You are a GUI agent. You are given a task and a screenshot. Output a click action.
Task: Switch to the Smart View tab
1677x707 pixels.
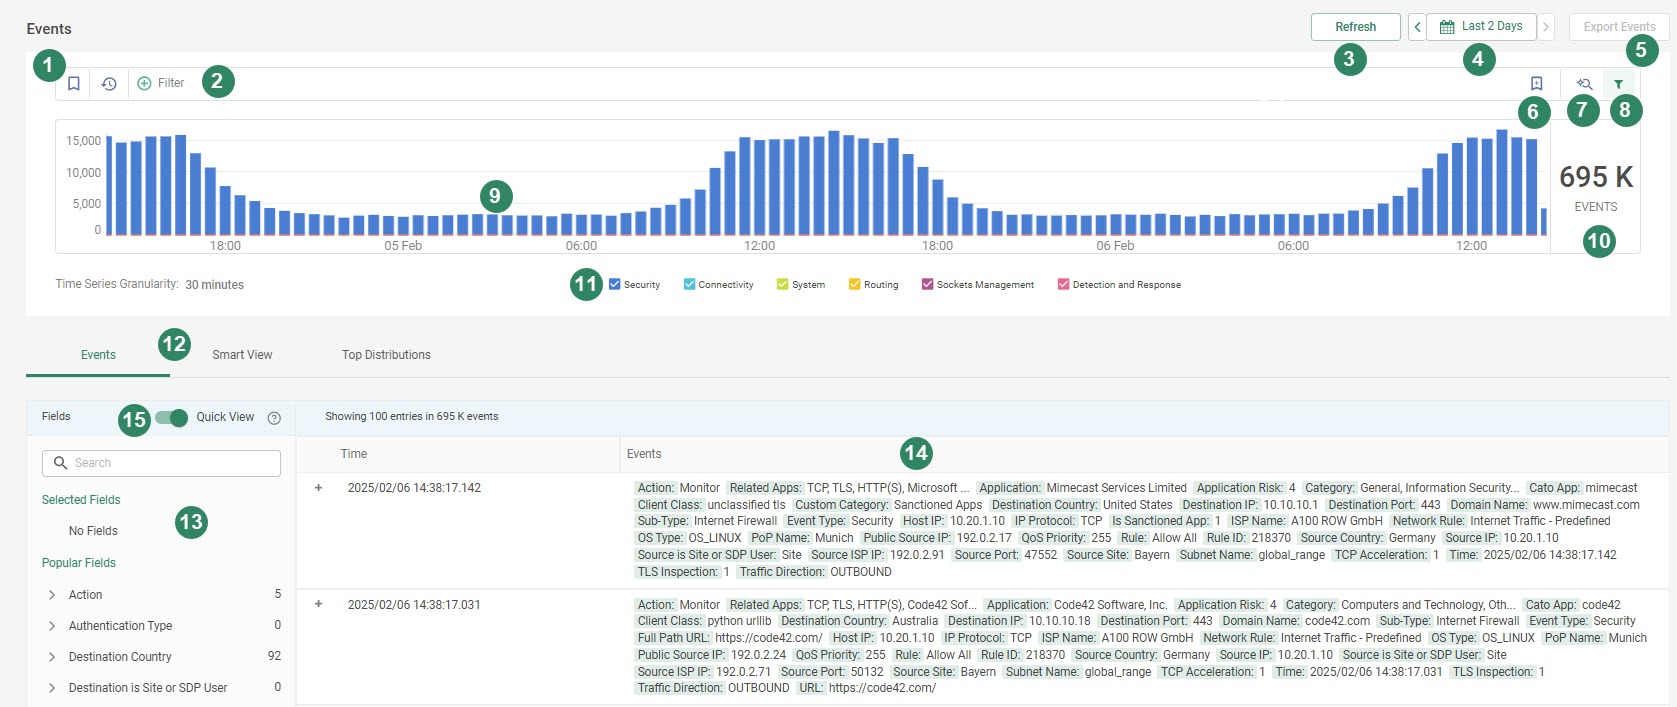pyautogui.click(x=242, y=355)
